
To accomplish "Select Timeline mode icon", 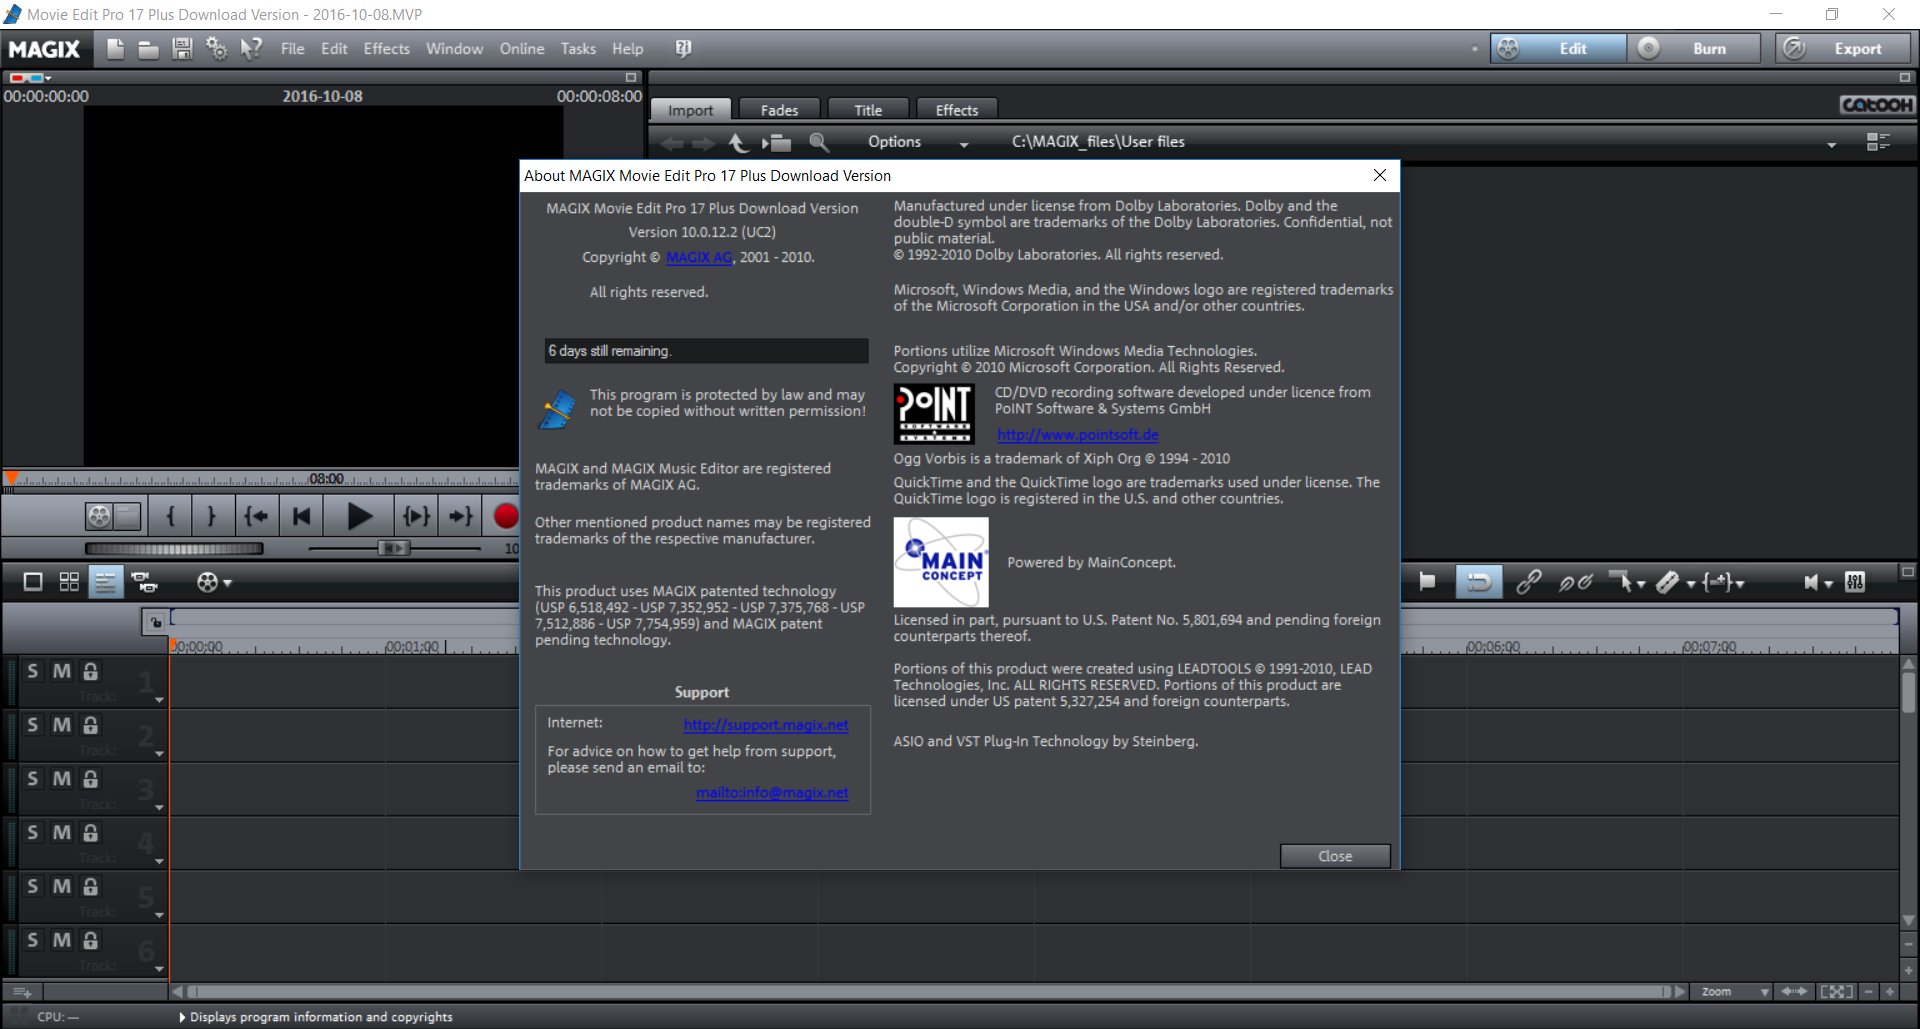I will [x=105, y=582].
